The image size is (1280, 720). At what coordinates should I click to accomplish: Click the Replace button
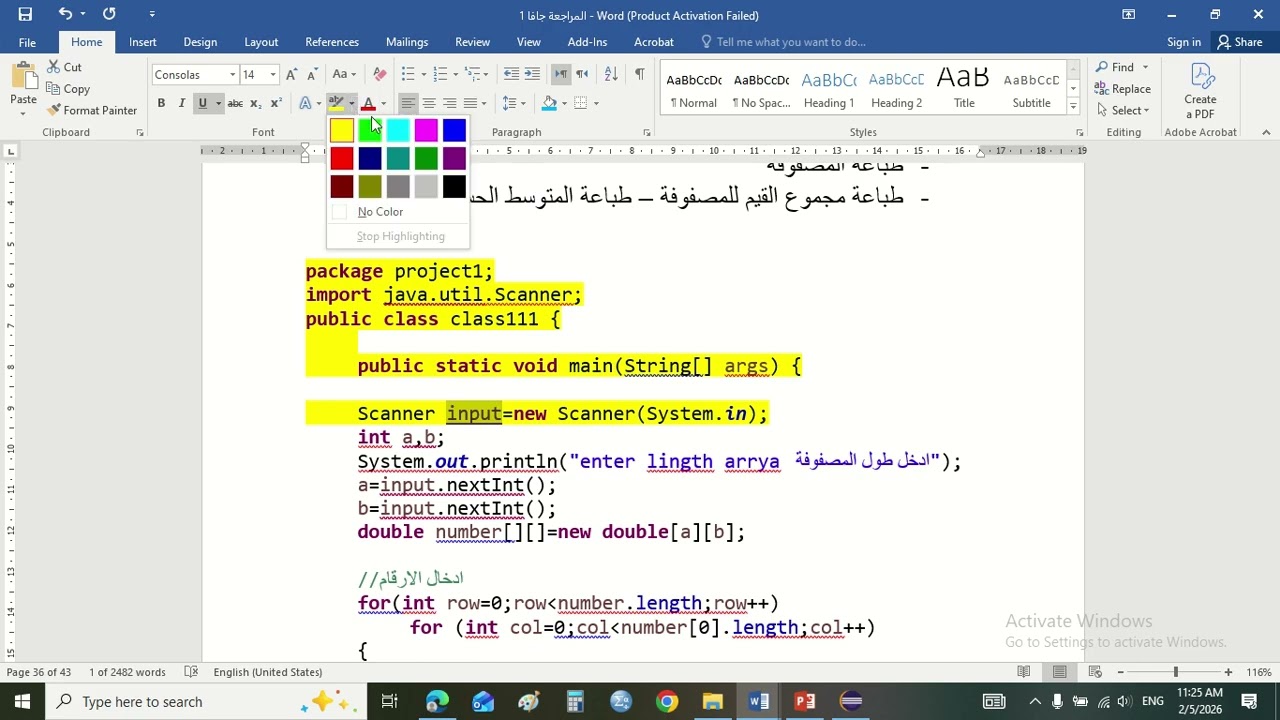click(1124, 89)
